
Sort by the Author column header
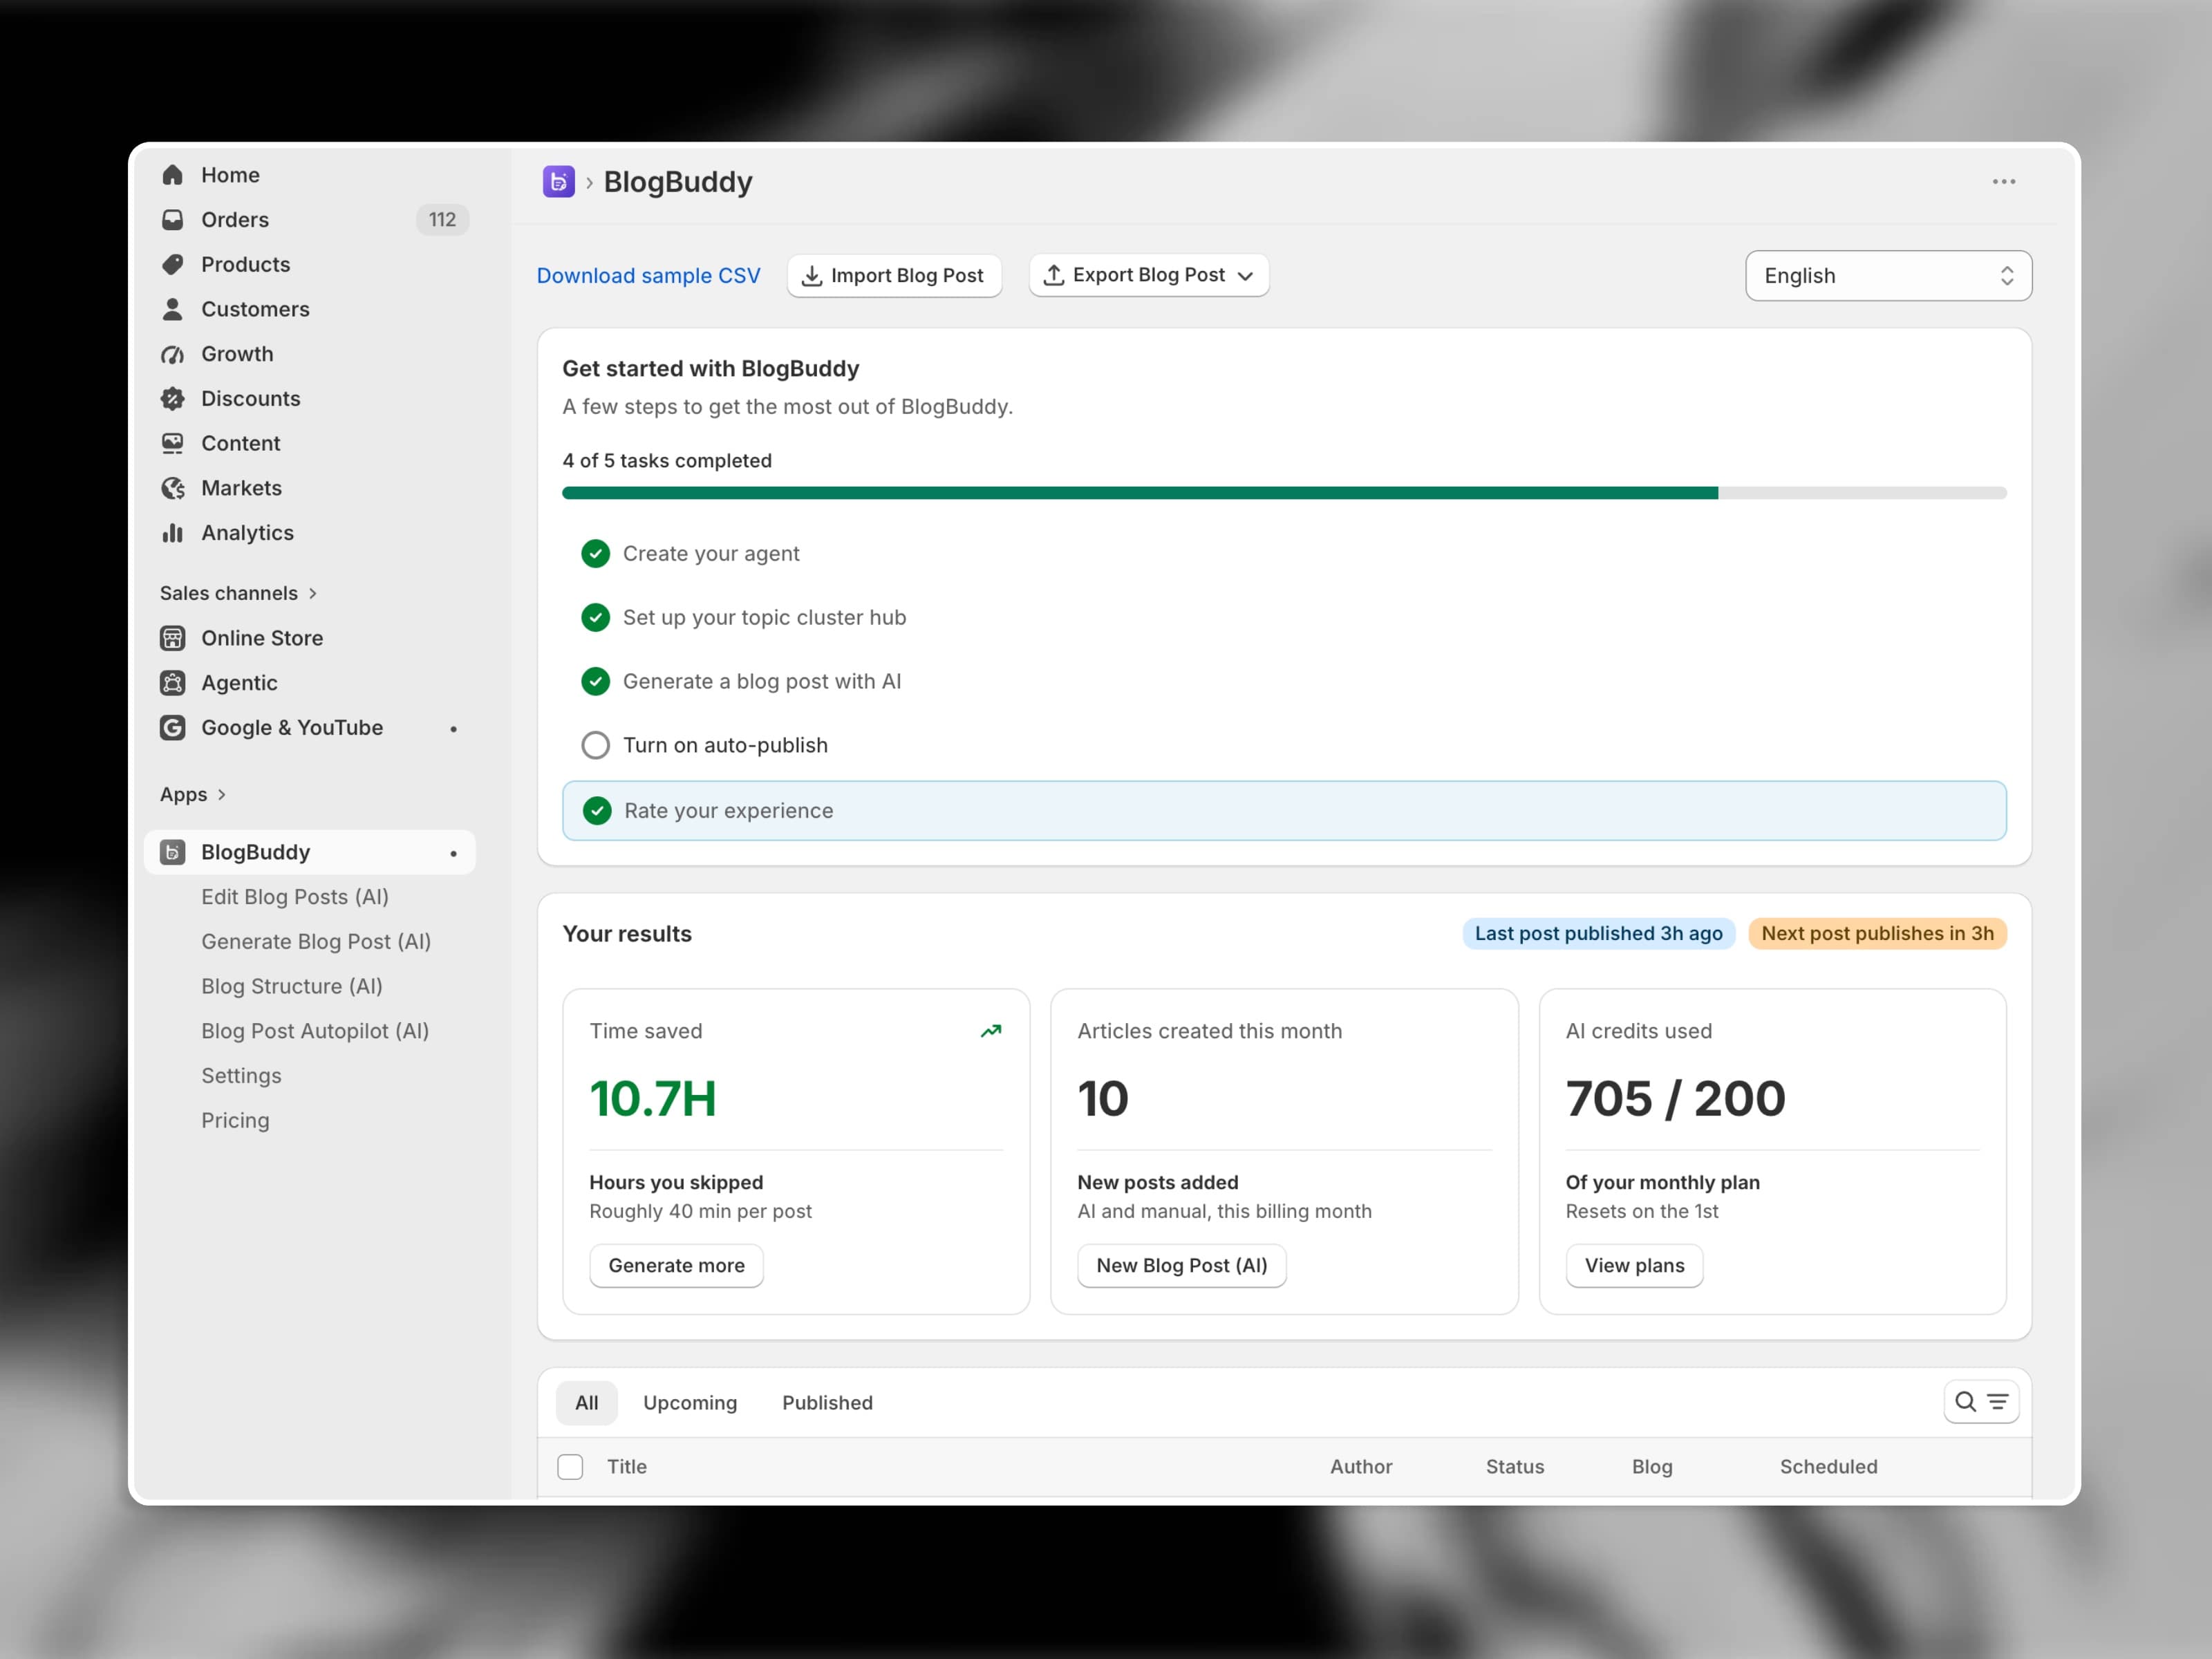(1361, 1467)
